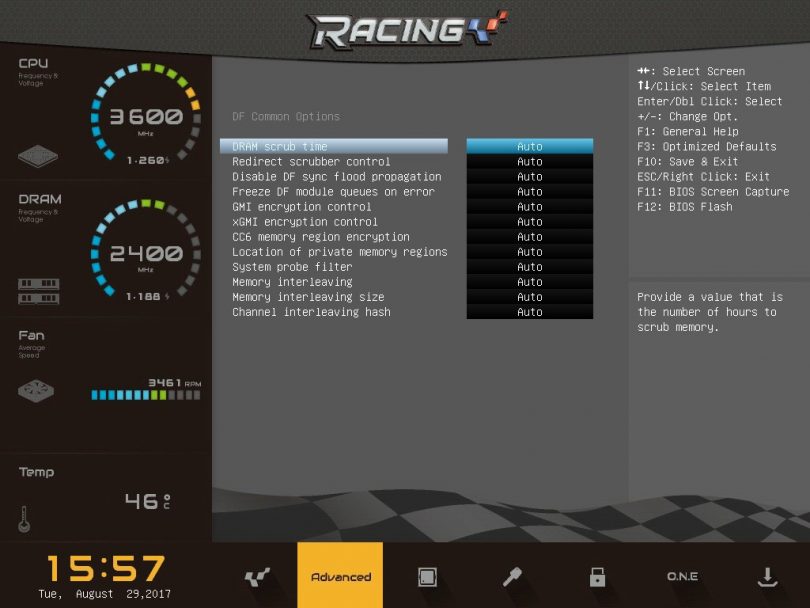Image resolution: width=810 pixels, height=608 pixels.
Task: Click the 15:57 clock display
Action: pos(105,569)
